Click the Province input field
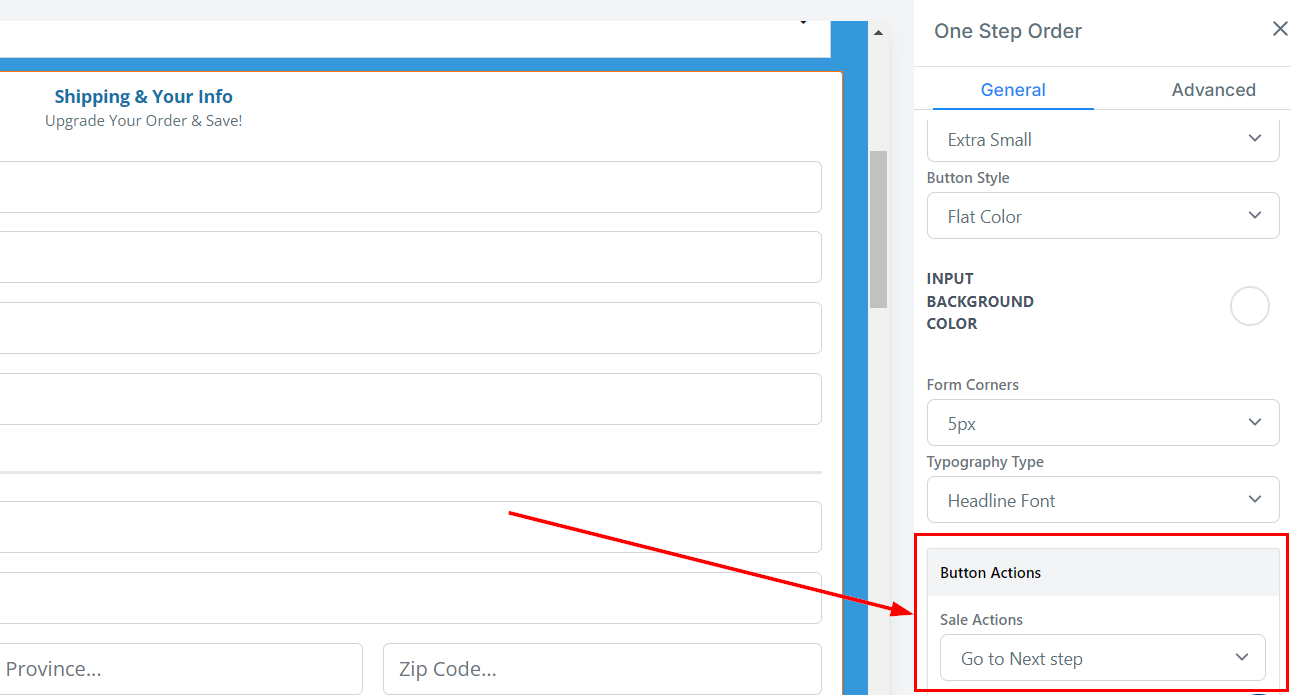1291x695 pixels. point(180,669)
